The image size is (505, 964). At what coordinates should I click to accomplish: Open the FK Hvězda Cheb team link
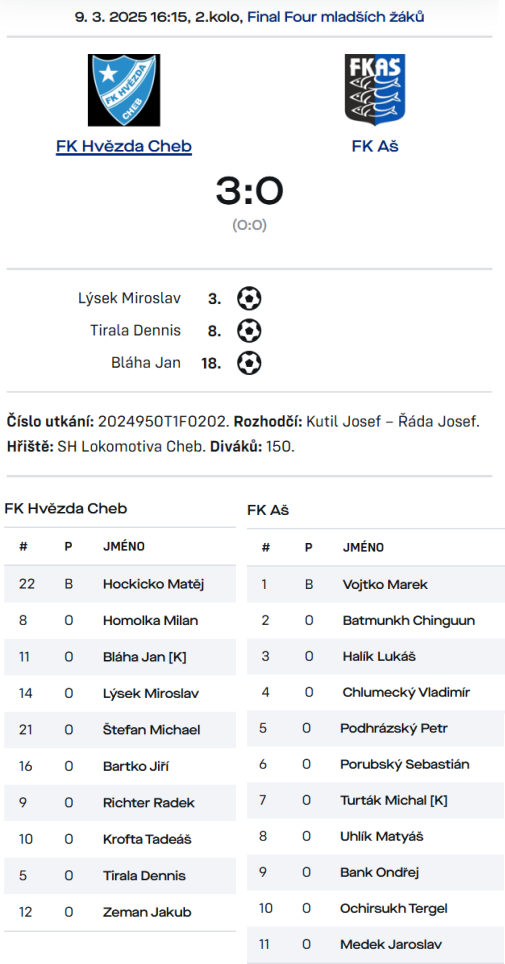(124, 146)
